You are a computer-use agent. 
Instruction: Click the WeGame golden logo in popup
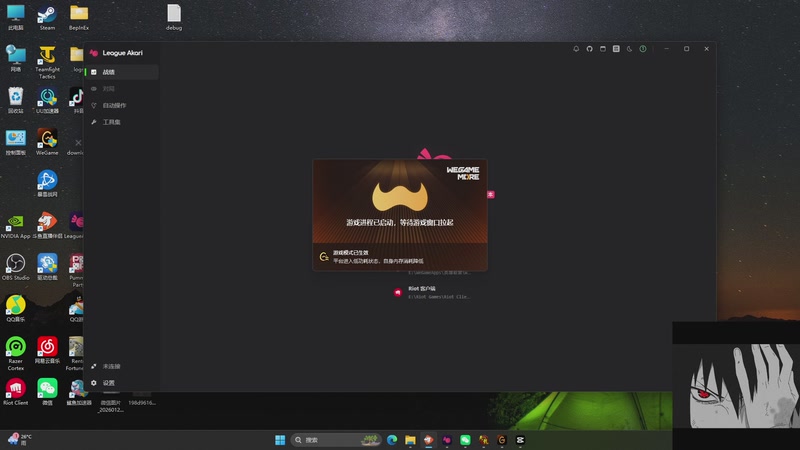tap(399, 196)
